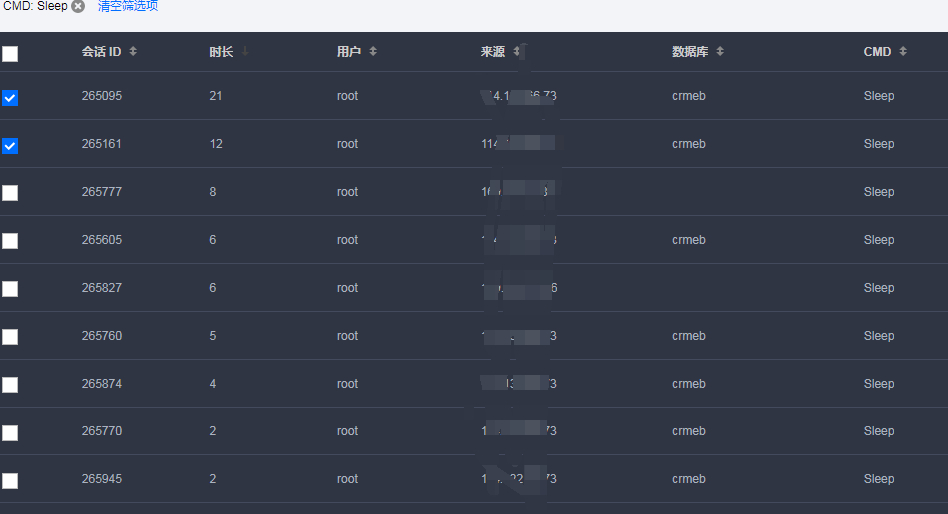
Task: Click the 时长 column header label
Action: pyautogui.click(x=221, y=52)
